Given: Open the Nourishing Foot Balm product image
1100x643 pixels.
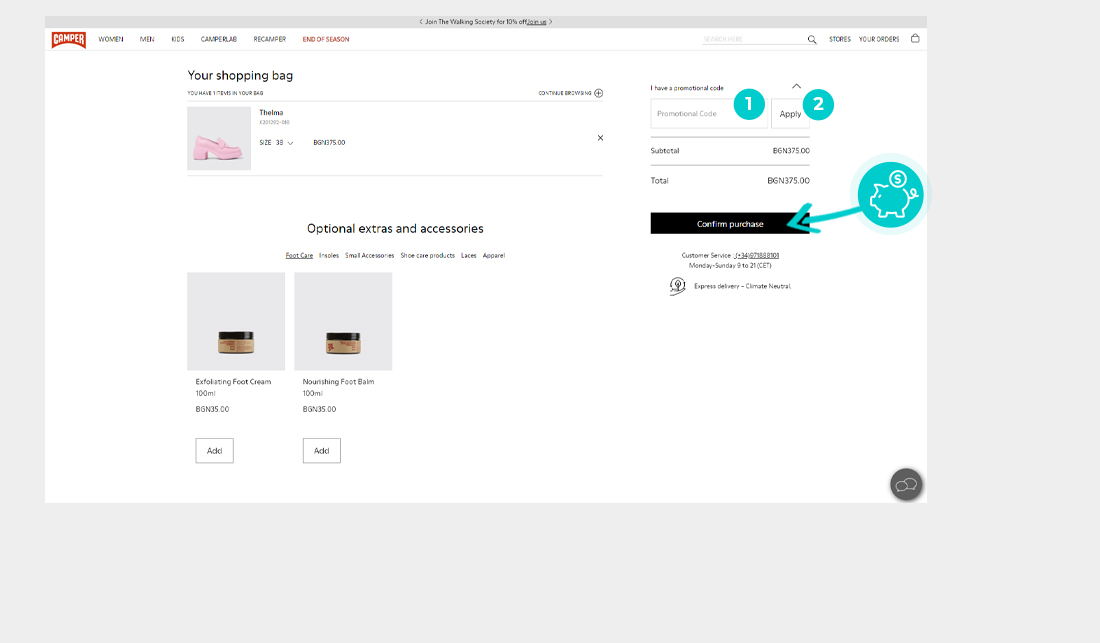Looking at the screenshot, I should tap(343, 321).
